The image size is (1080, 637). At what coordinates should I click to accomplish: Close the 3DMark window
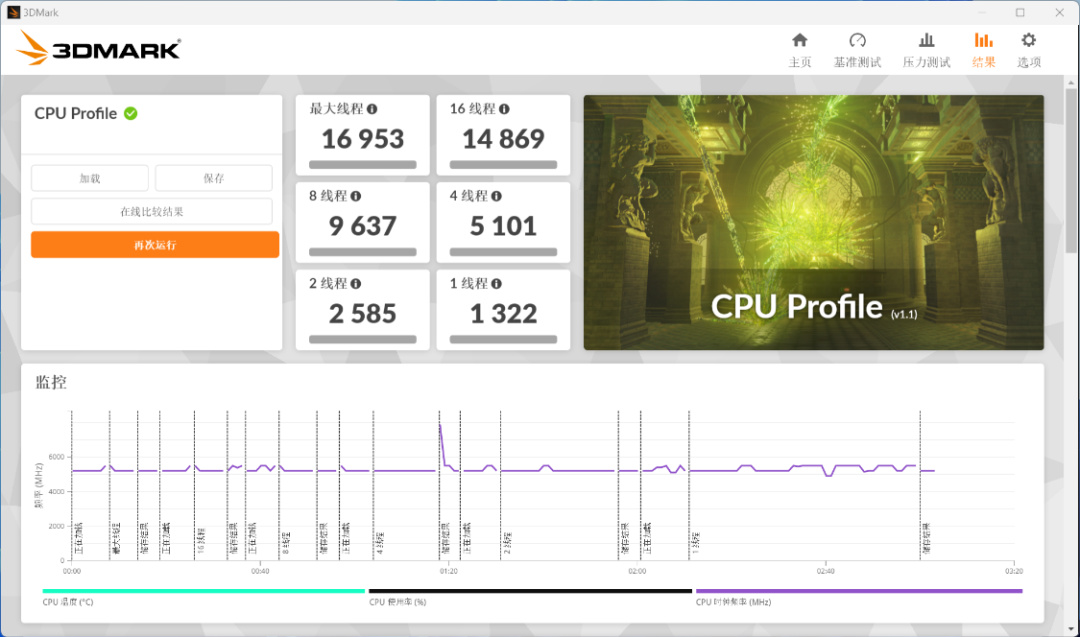tap(1059, 12)
